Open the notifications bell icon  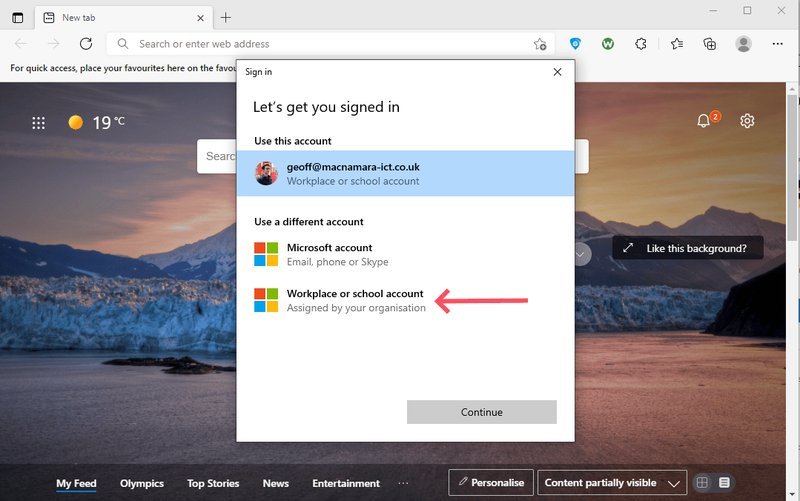click(704, 121)
